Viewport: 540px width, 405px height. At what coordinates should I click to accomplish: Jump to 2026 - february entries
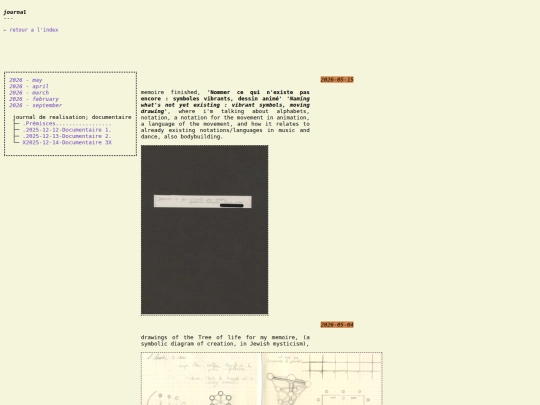34,99
